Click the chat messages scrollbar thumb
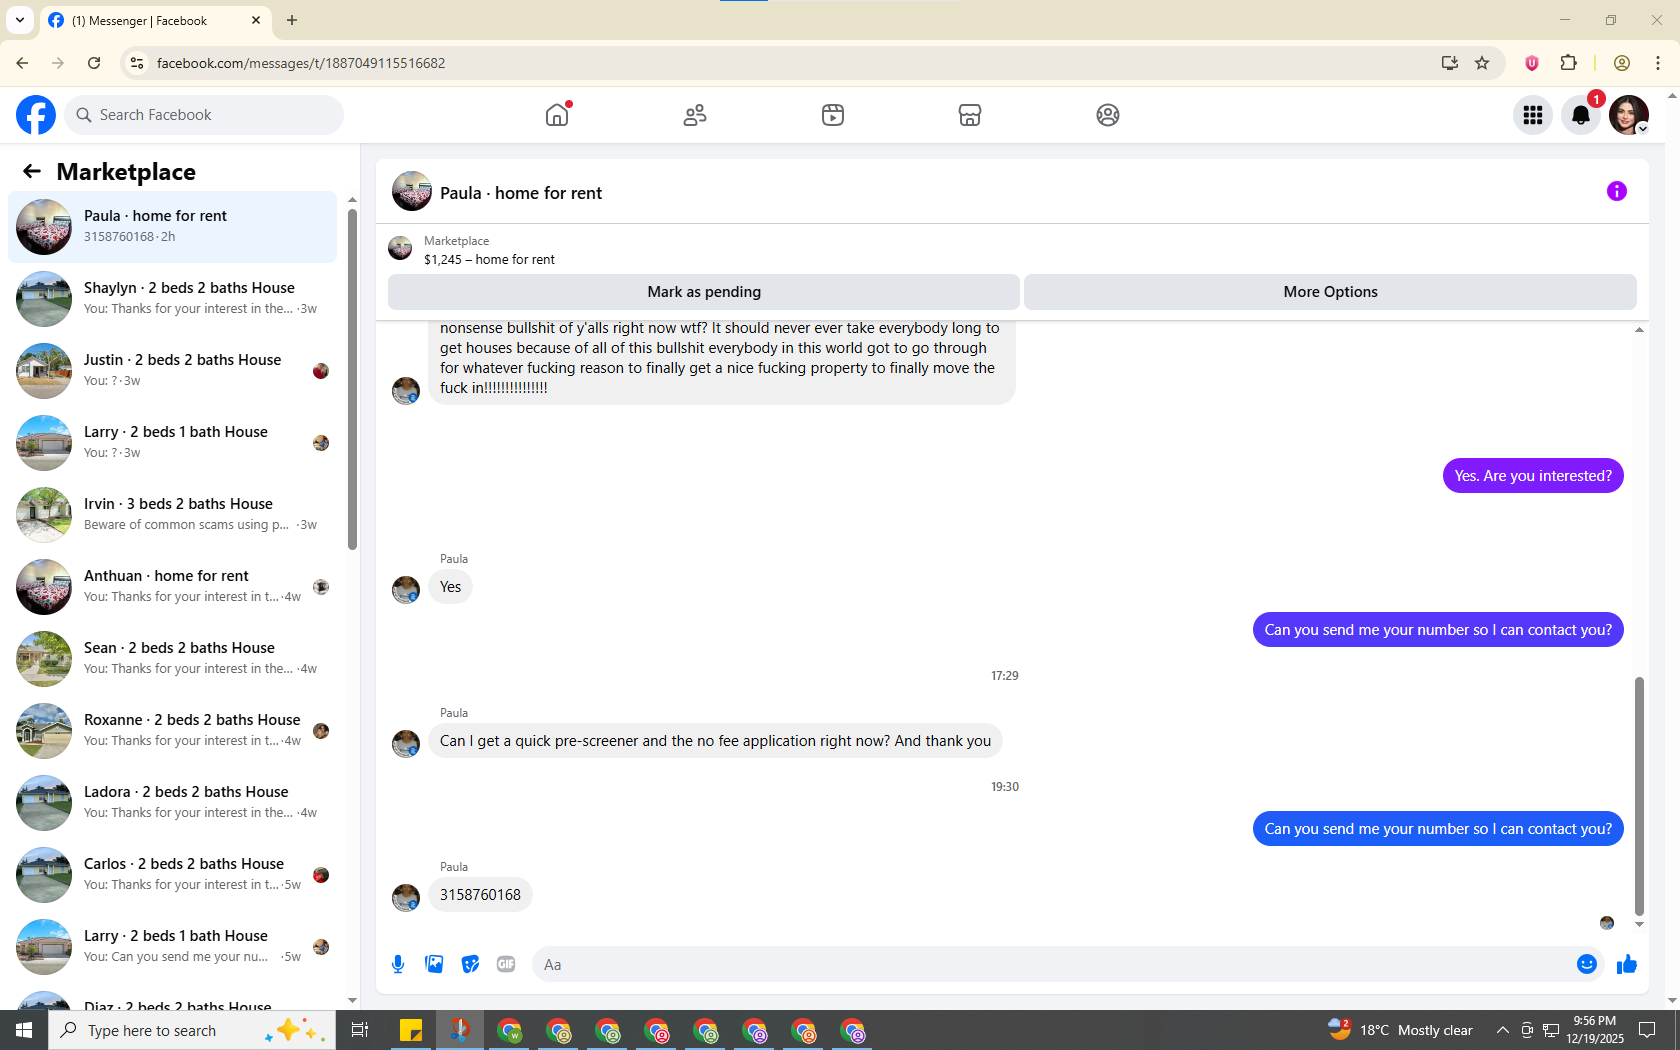 [1639, 796]
